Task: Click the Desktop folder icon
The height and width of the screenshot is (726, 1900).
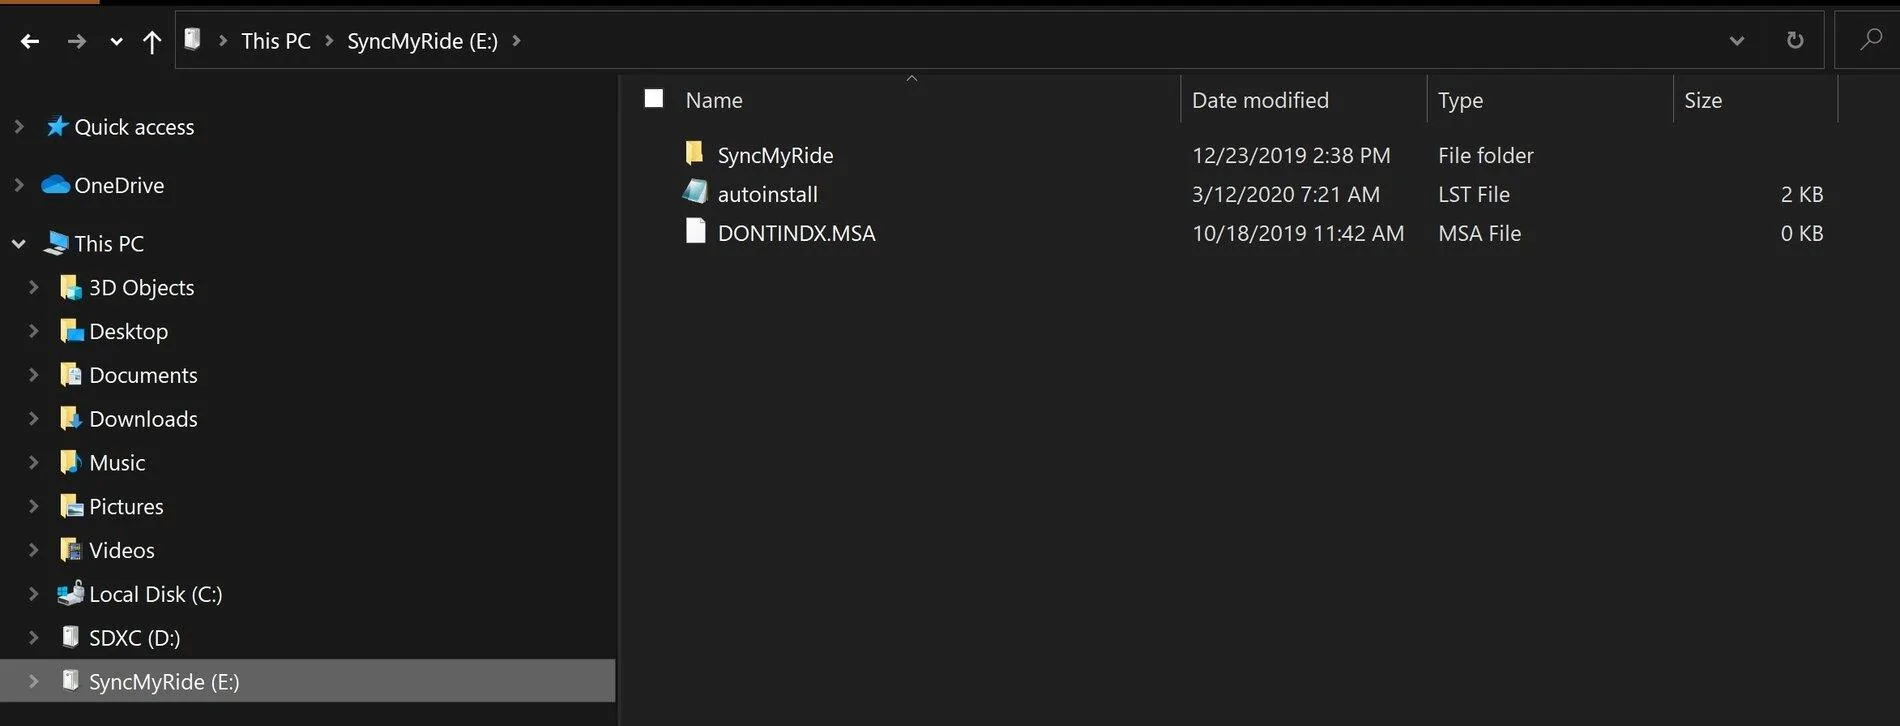Action: tap(71, 330)
